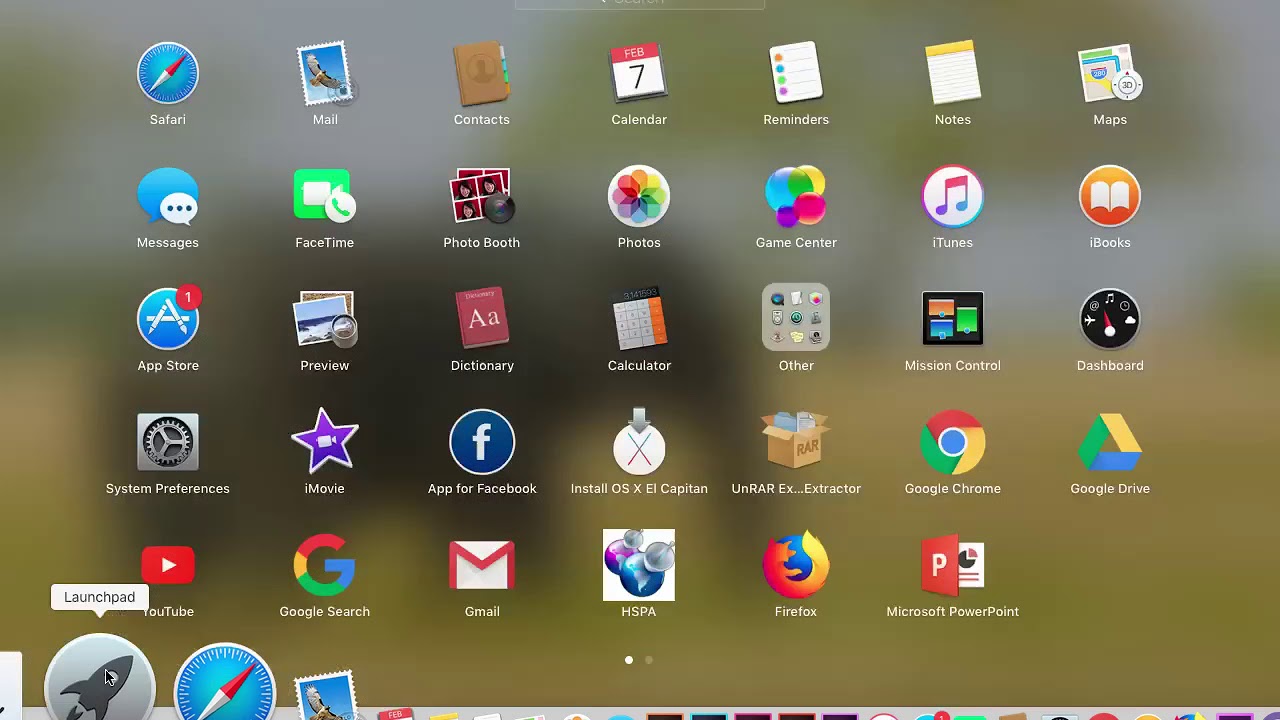This screenshot has width=1280, height=720.
Task: Click the Launchpad rocket icon in Dock
Action: (x=100, y=678)
